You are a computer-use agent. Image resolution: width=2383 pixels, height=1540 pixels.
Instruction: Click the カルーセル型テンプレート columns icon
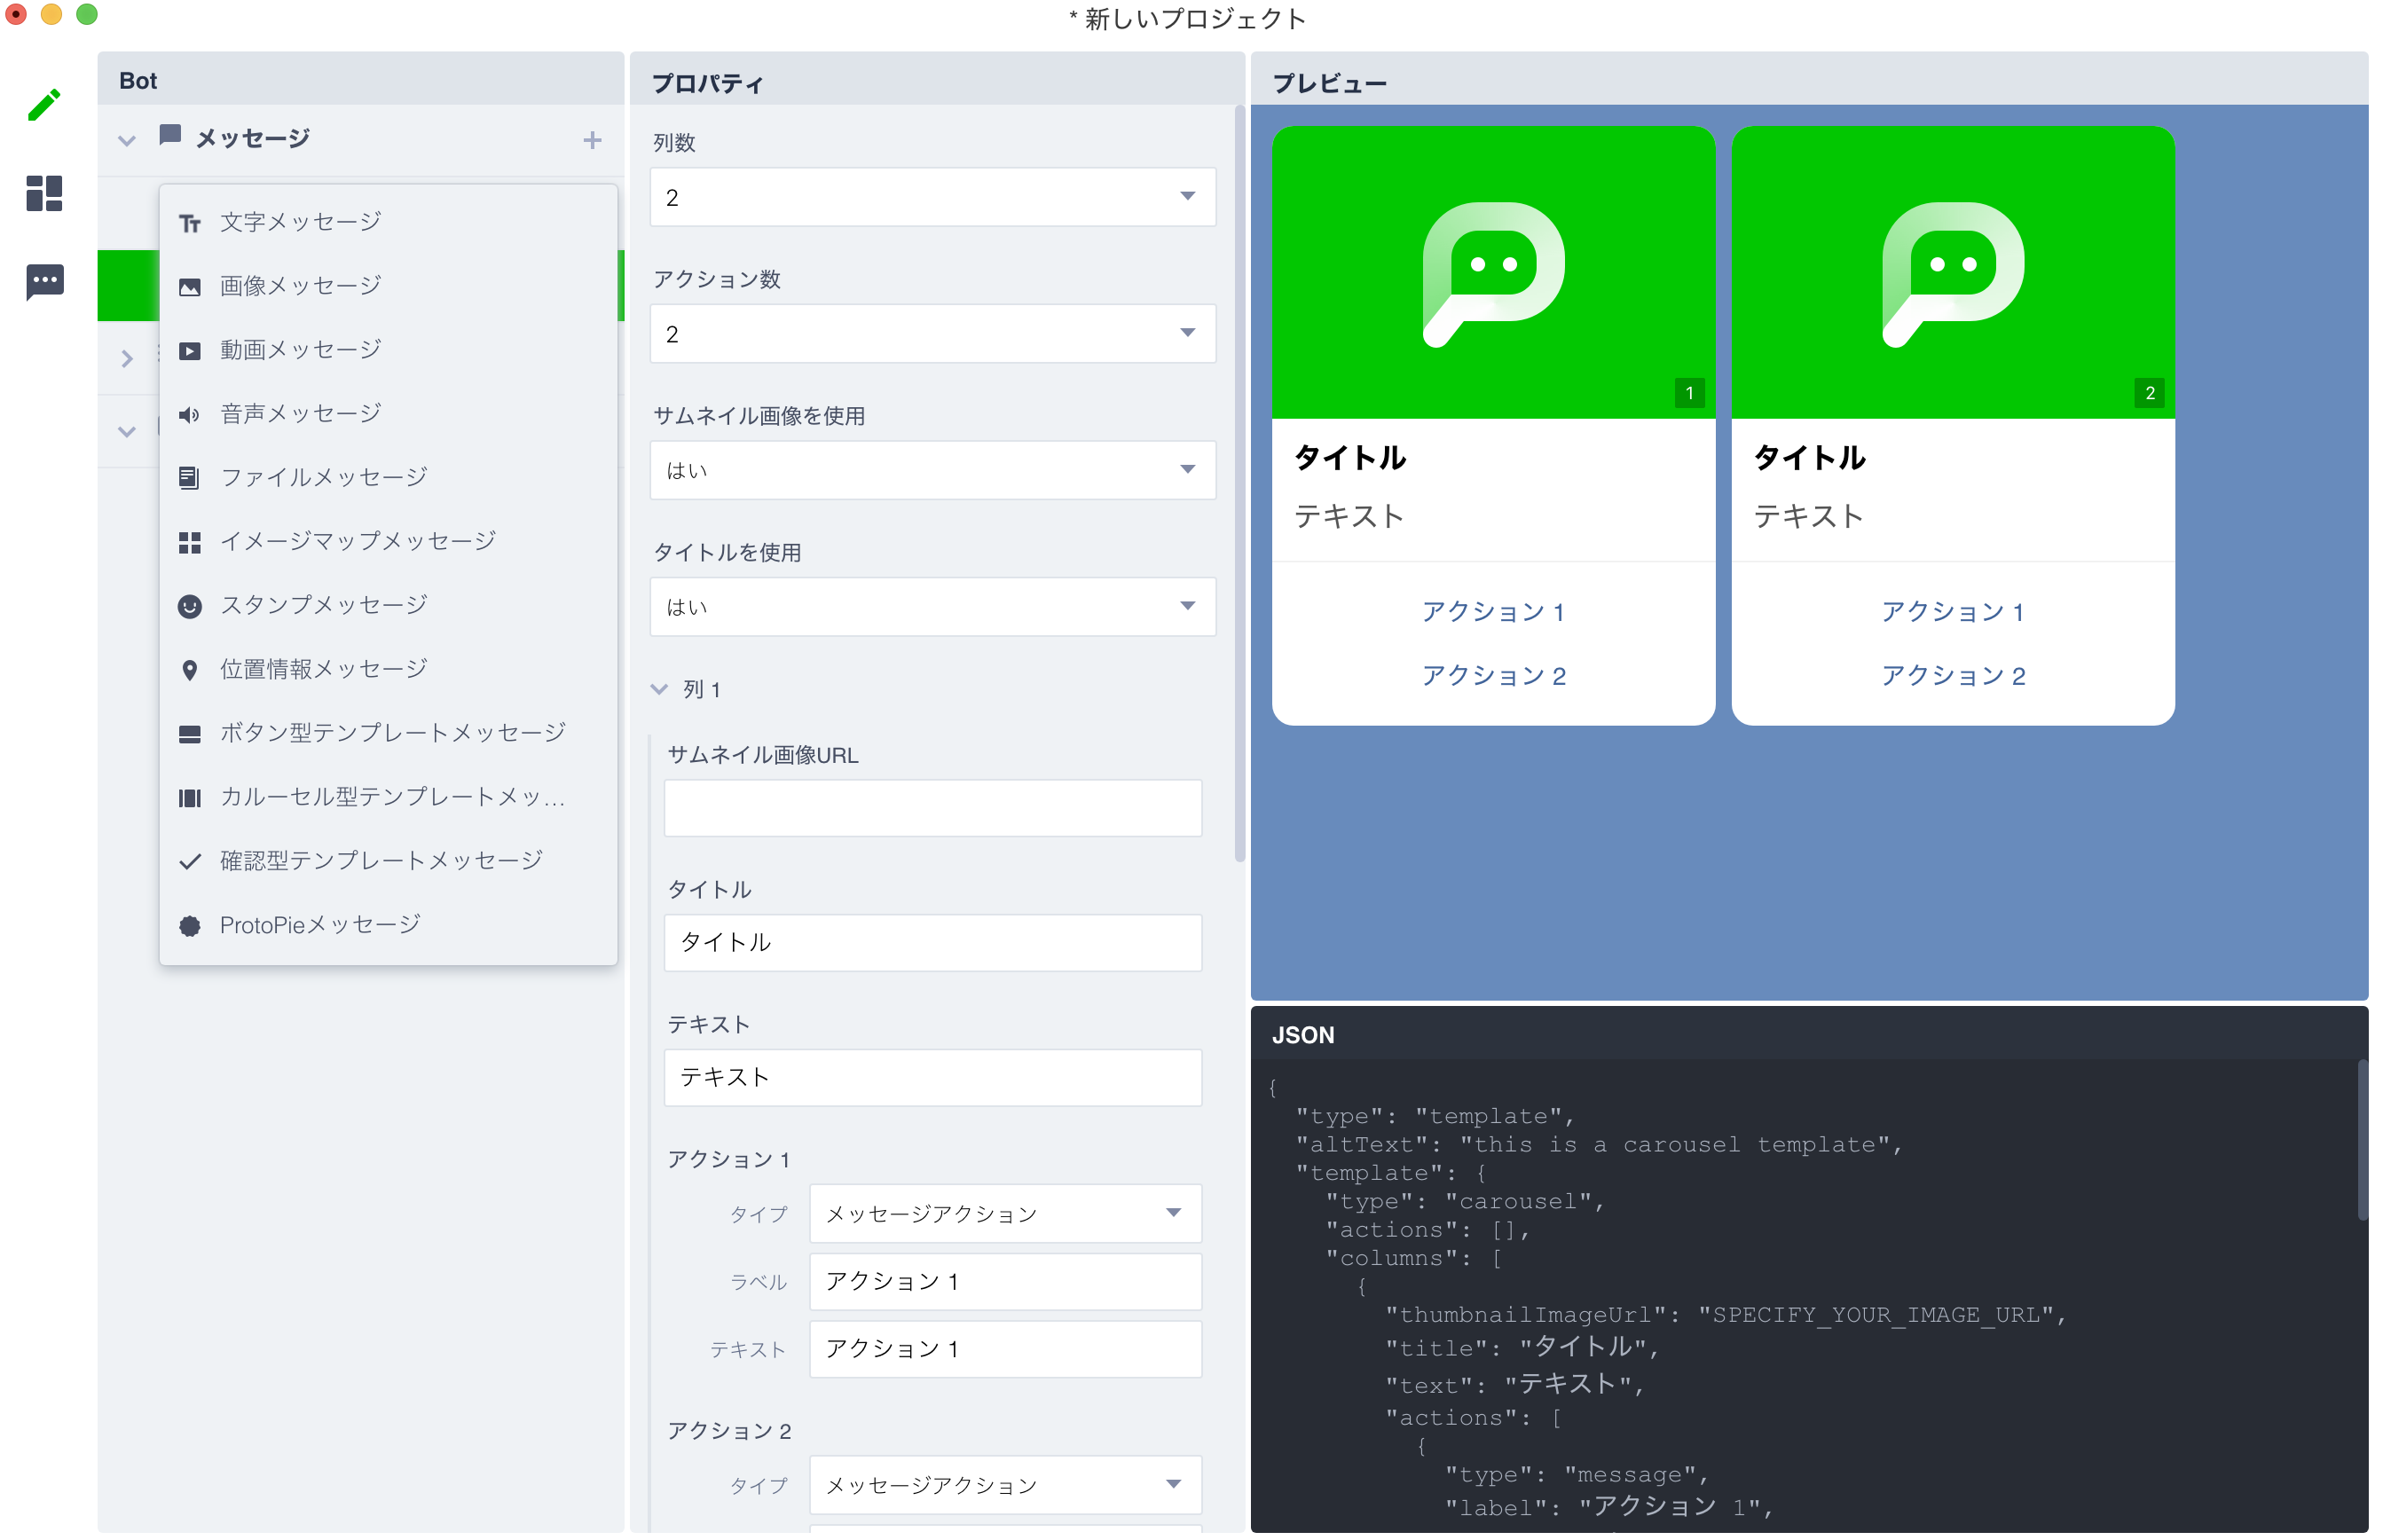click(190, 798)
